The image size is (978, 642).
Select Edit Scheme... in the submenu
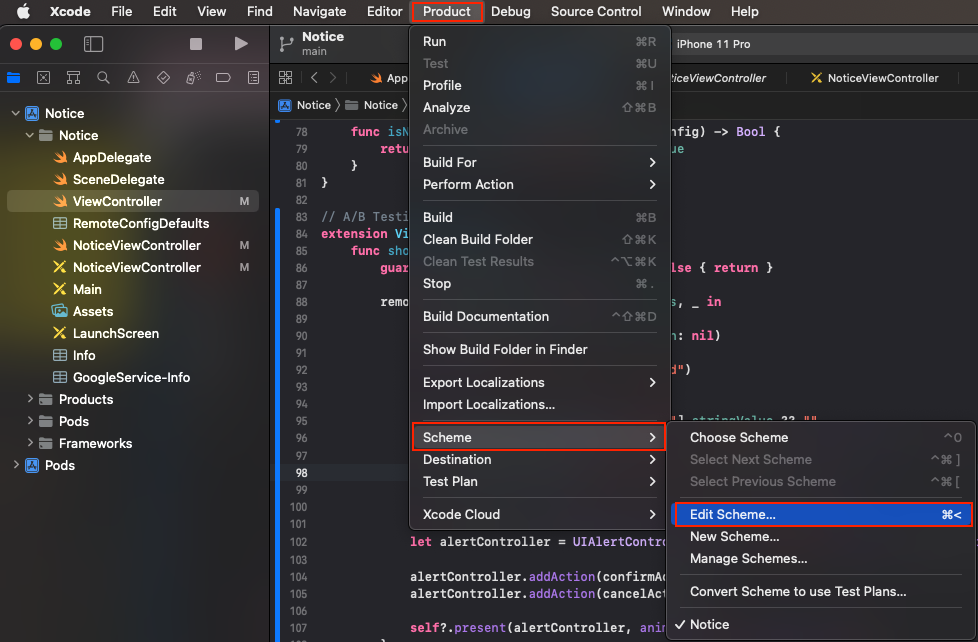(823, 514)
